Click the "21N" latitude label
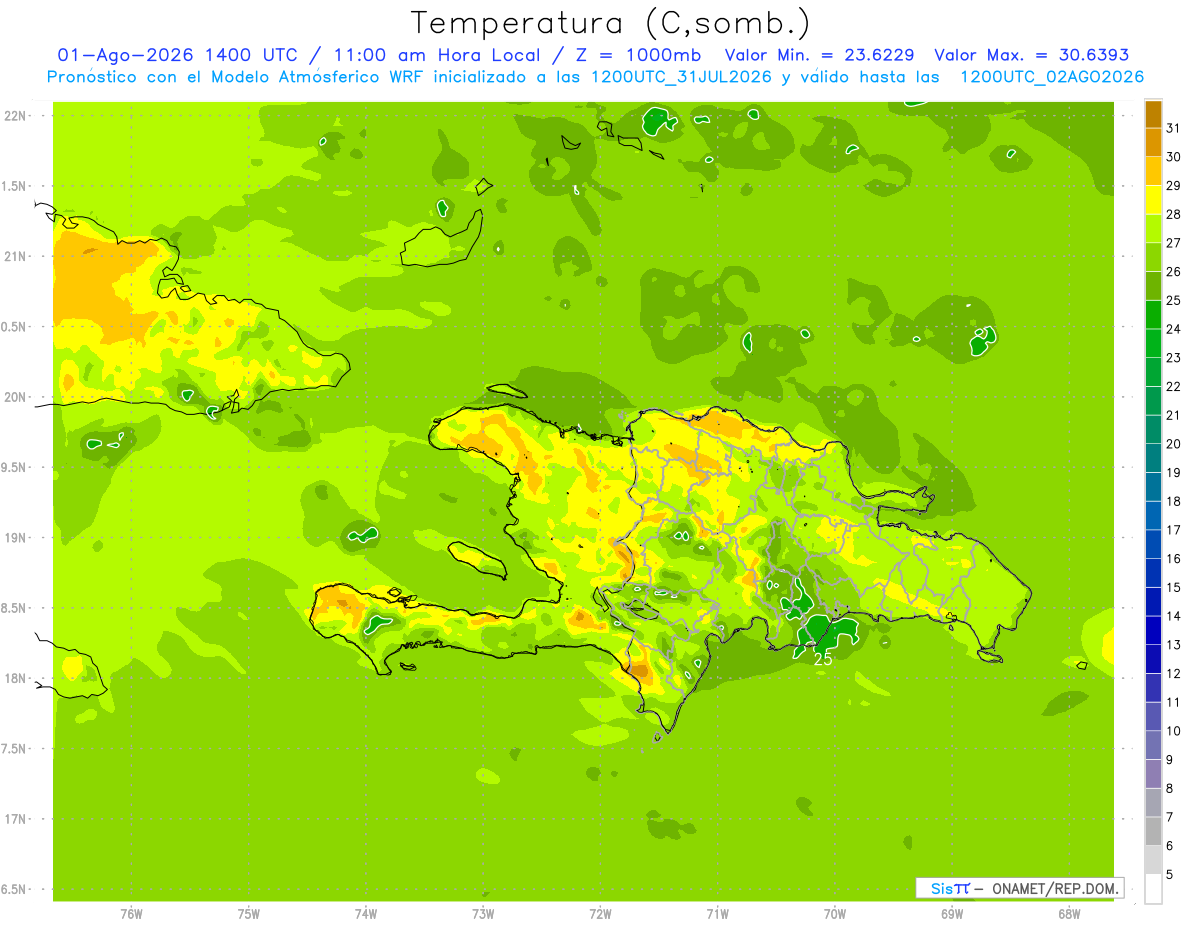Screen dimensions: 1200x927 (x=14, y=256)
